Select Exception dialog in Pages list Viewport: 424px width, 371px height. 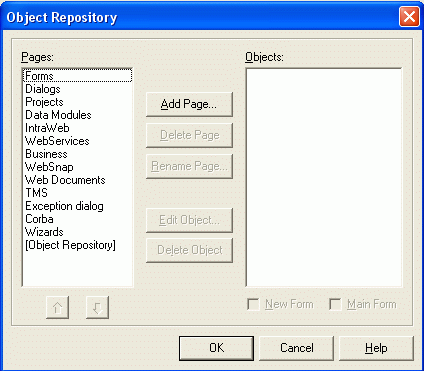pos(77,206)
